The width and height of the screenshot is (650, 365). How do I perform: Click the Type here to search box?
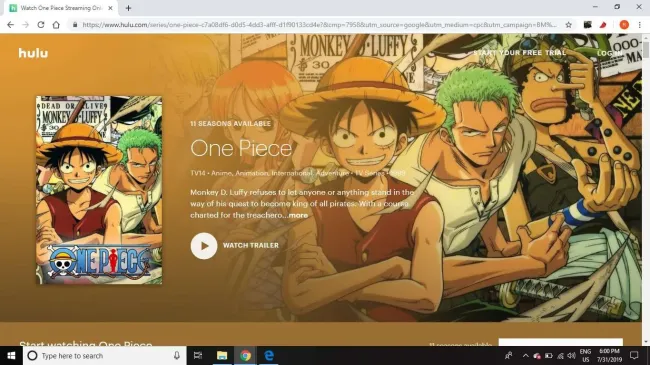coord(104,355)
